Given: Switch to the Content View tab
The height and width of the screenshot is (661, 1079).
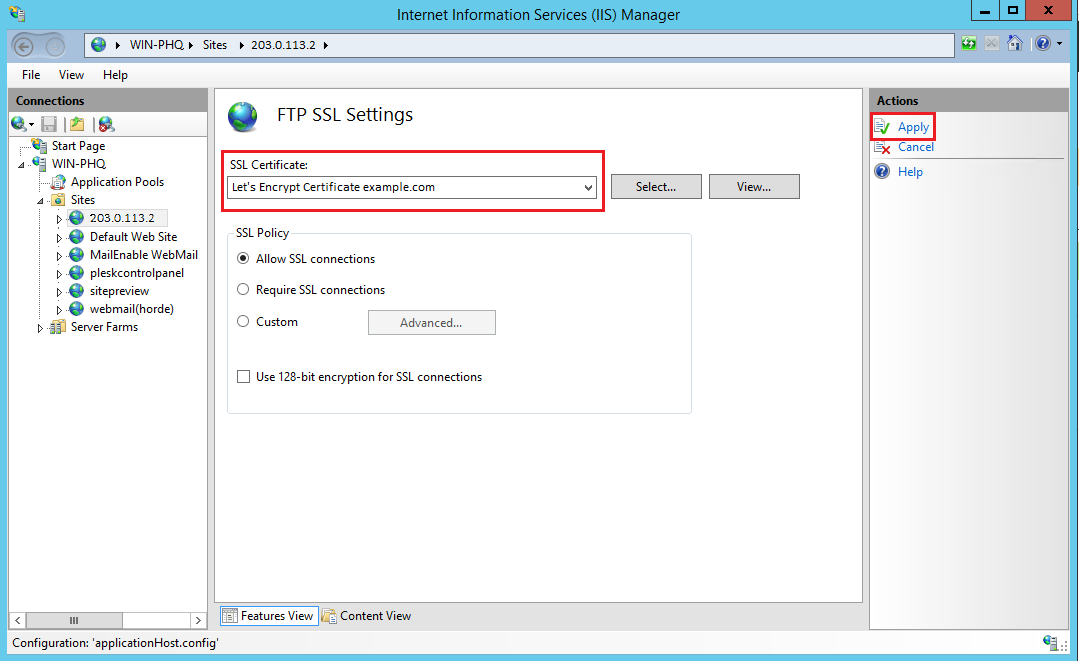Looking at the screenshot, I should point(366,616).
